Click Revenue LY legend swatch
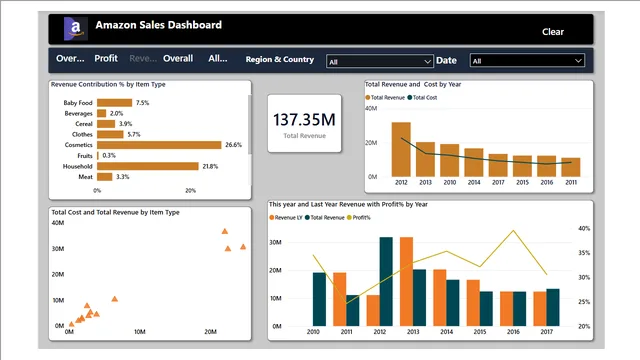Viewport: 640px width, 360px height. tap(272, 218)
